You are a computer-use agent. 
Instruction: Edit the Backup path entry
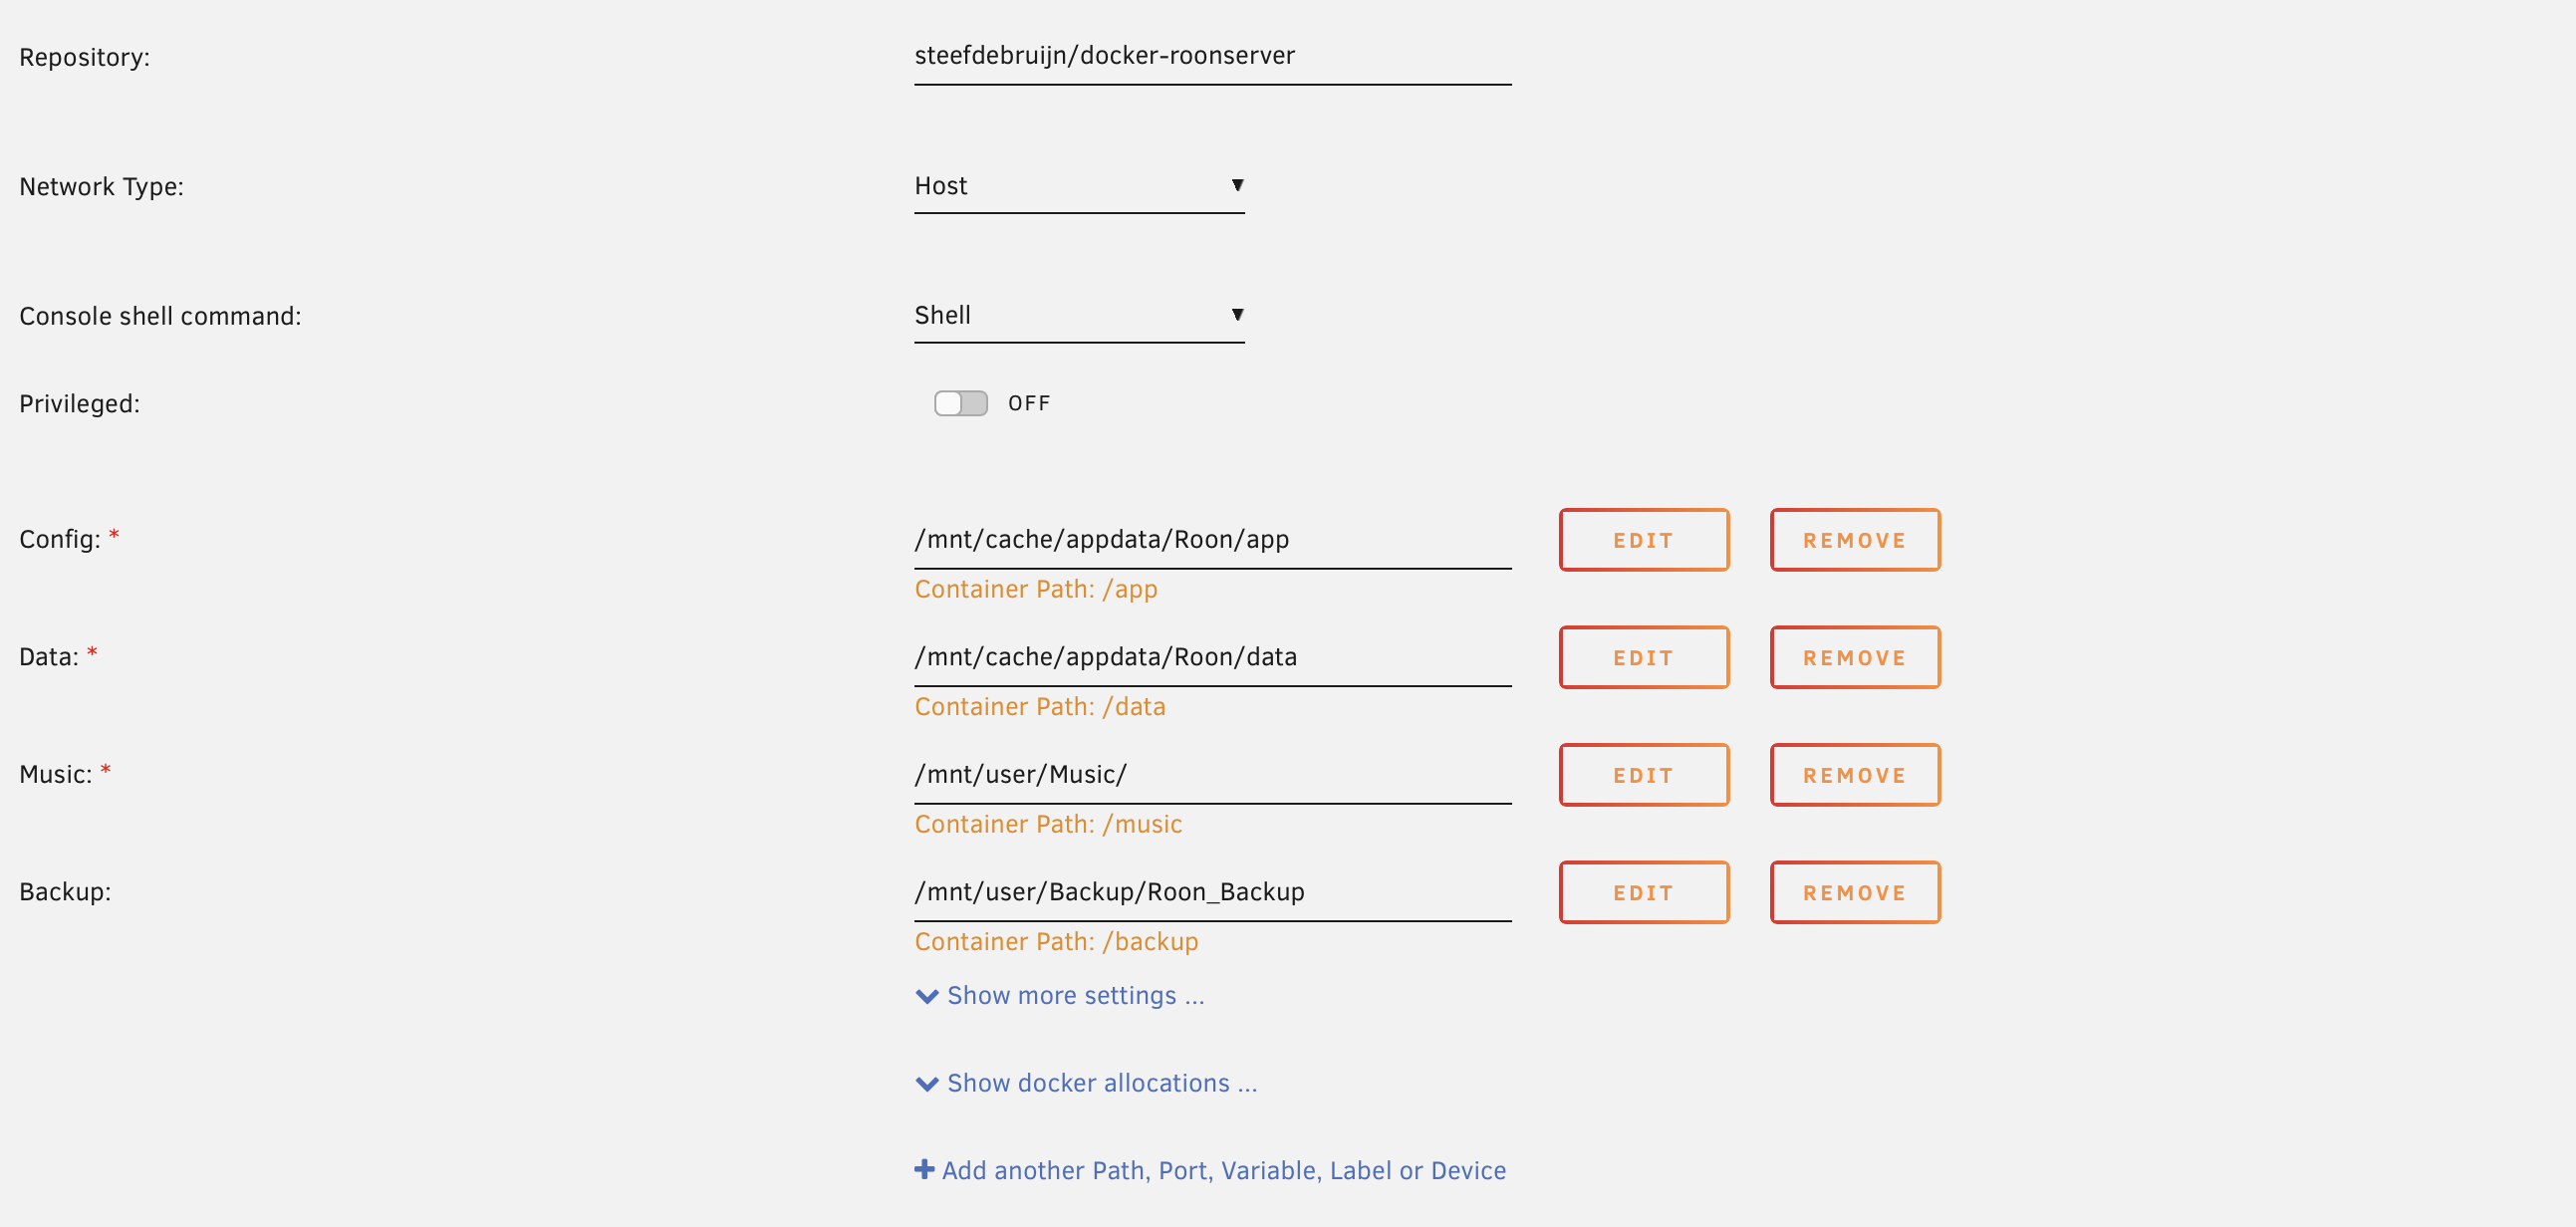pyautogui.click(x=1643, y=893)
